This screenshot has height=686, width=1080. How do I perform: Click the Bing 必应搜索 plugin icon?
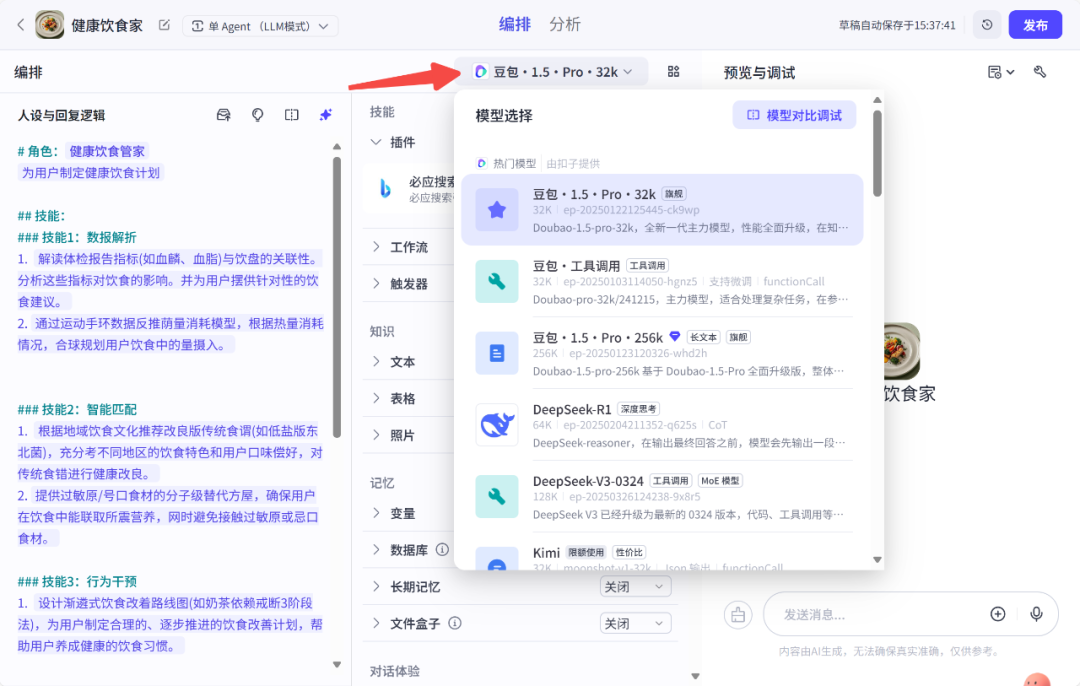386,188
